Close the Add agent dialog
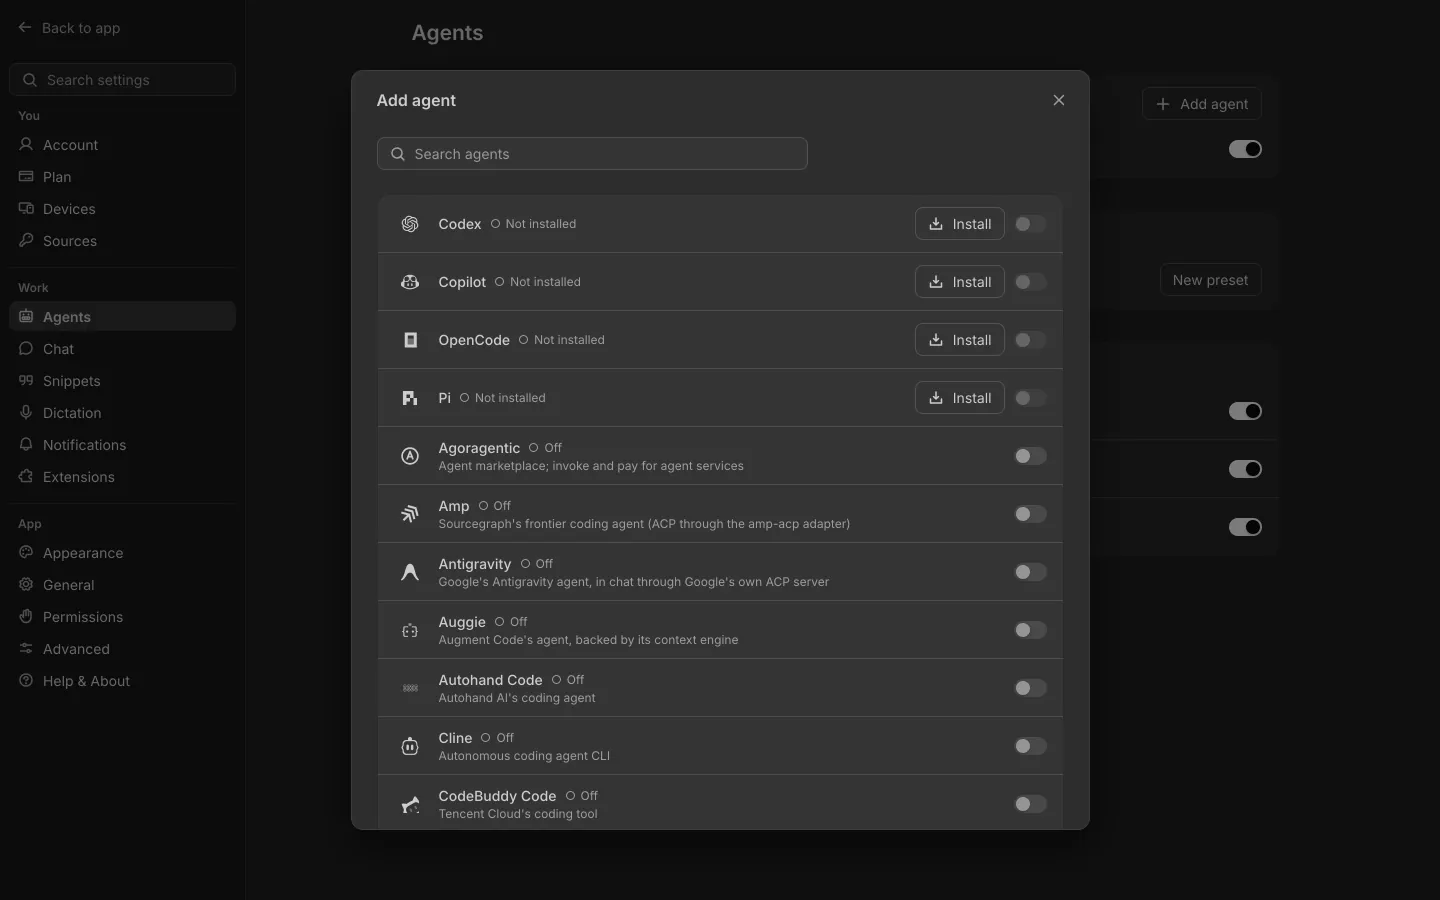This screenshot has height=900, width=1440. [x=1059, y=100]
